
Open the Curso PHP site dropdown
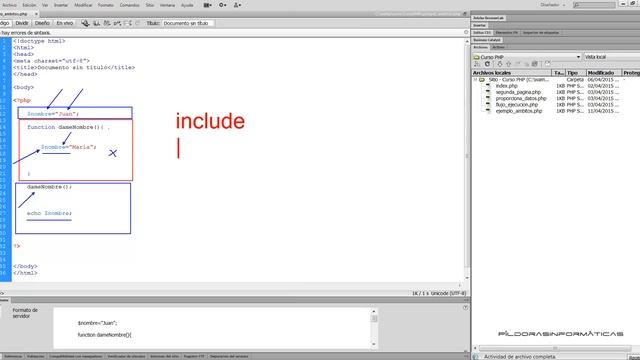(527, 57)
